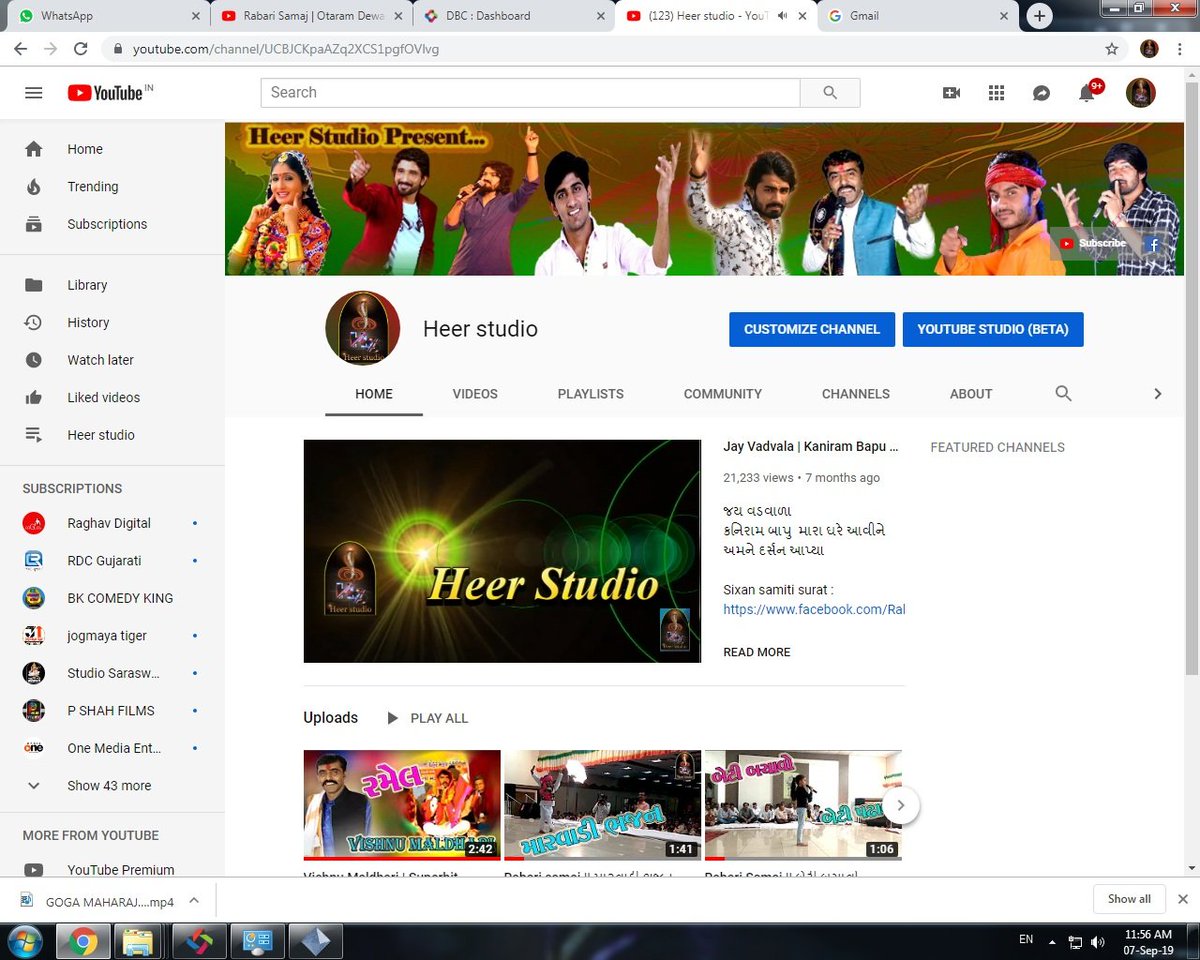Switch to the PLAYLISTS tab
Viewport: 1200px width, 960px height.
(x=591, y=394)
